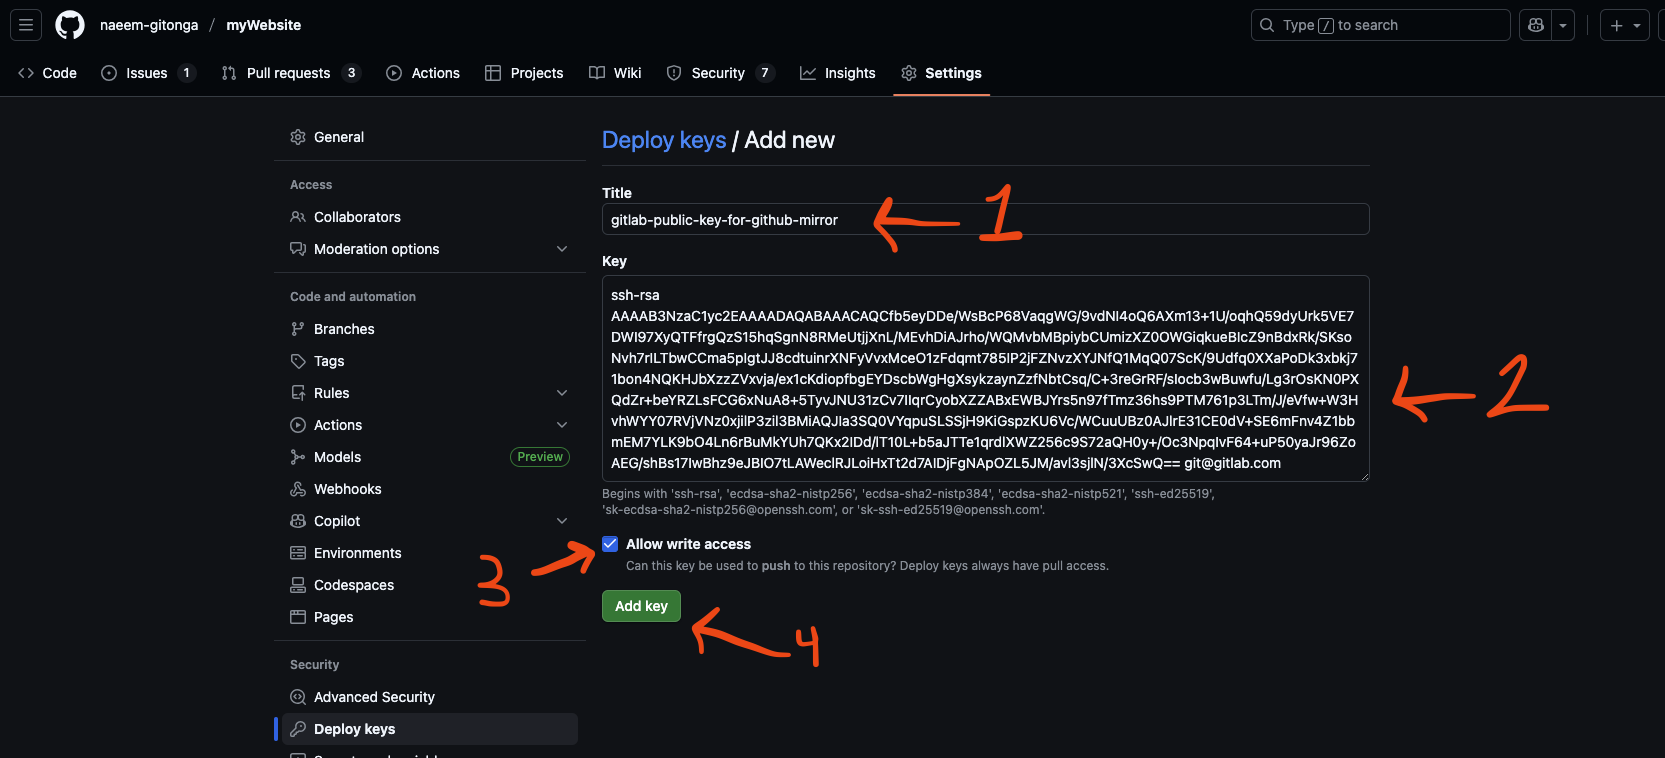Screen dimensions: 1665x758
Task: Click the Webhooks sidebar item
Action: tap(347, 489)
